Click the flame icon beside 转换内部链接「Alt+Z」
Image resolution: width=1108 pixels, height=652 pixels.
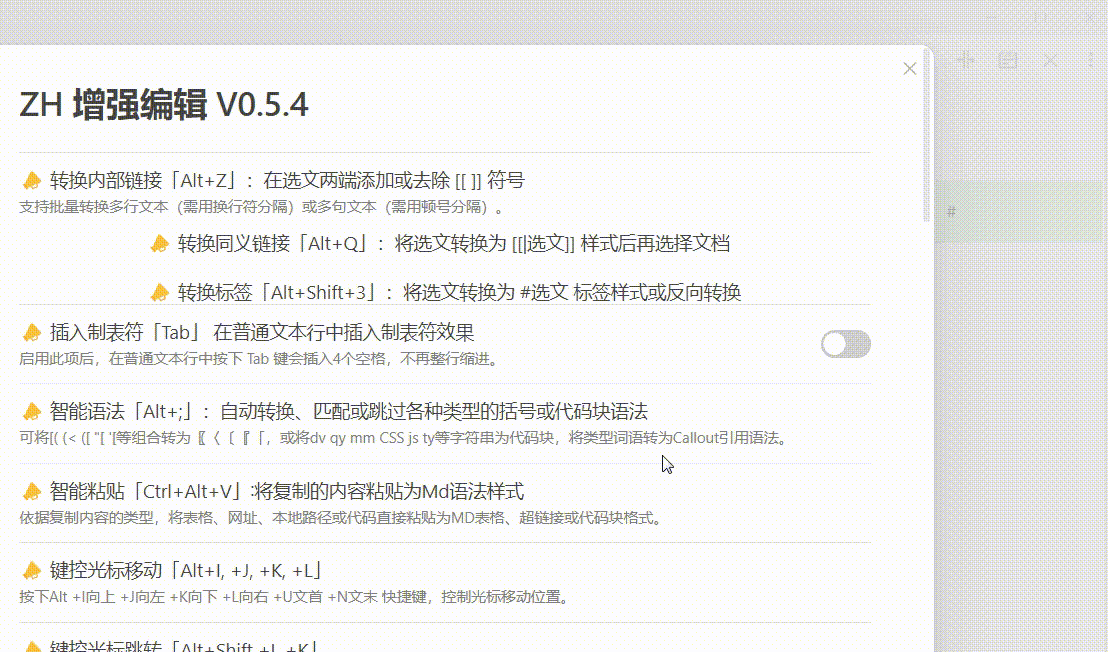[31, 180]
